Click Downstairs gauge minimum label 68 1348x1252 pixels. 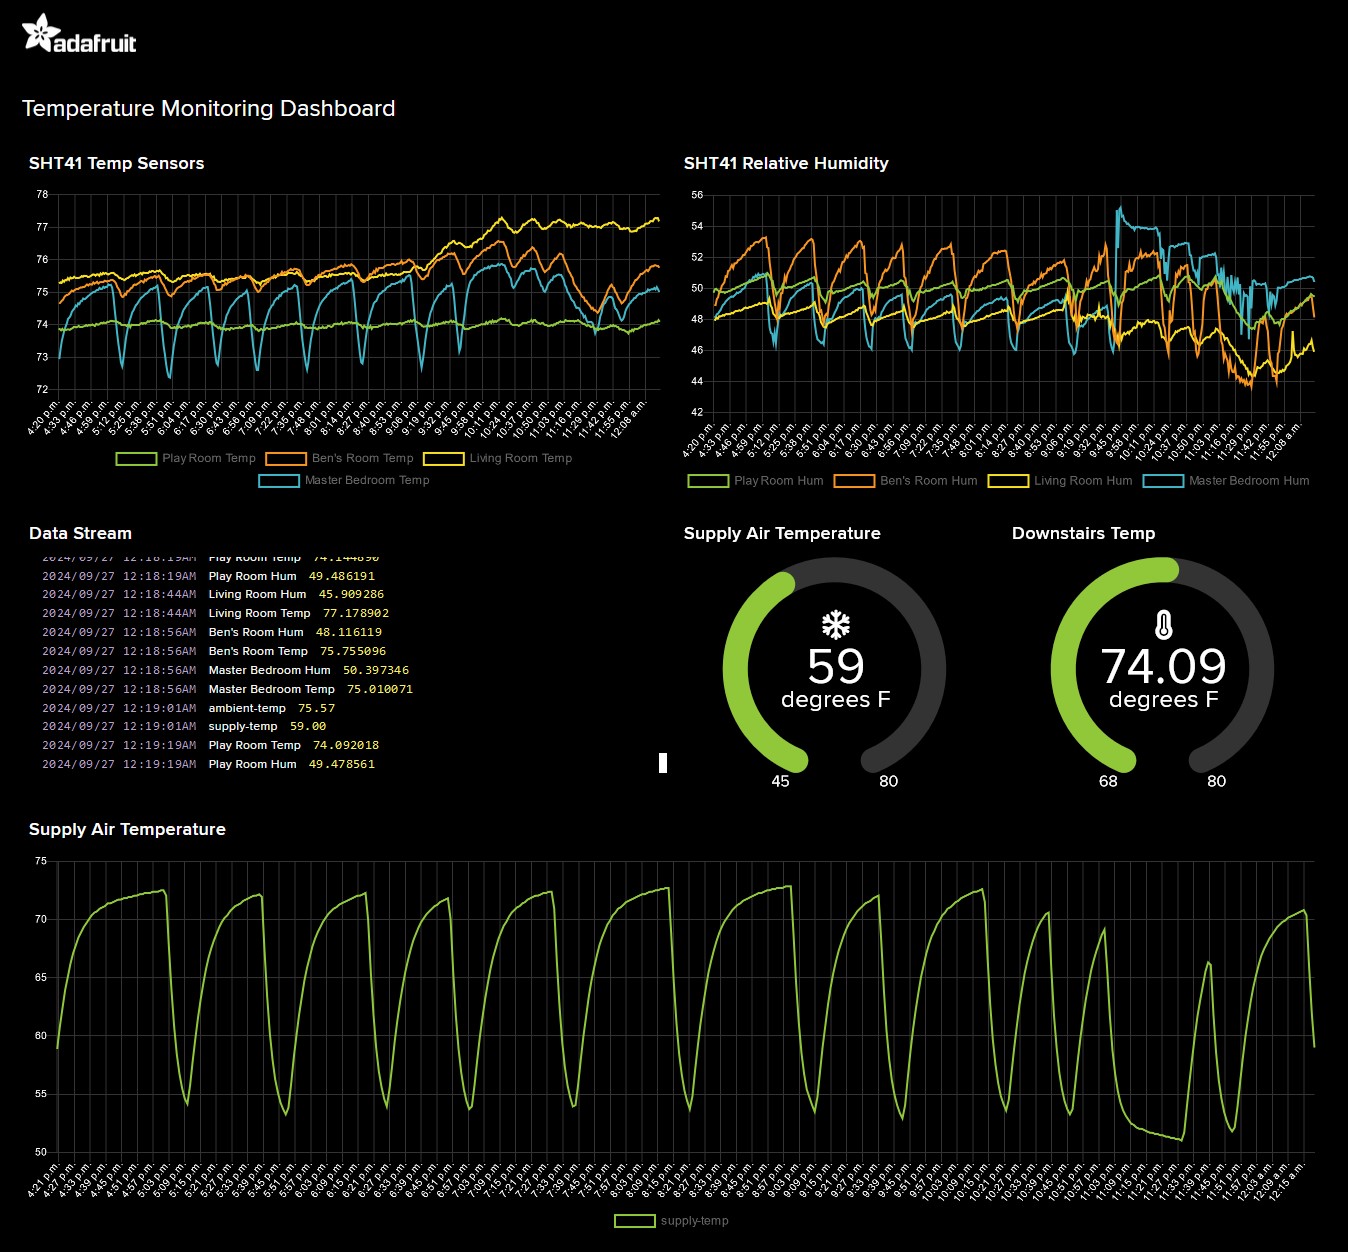1108,781
